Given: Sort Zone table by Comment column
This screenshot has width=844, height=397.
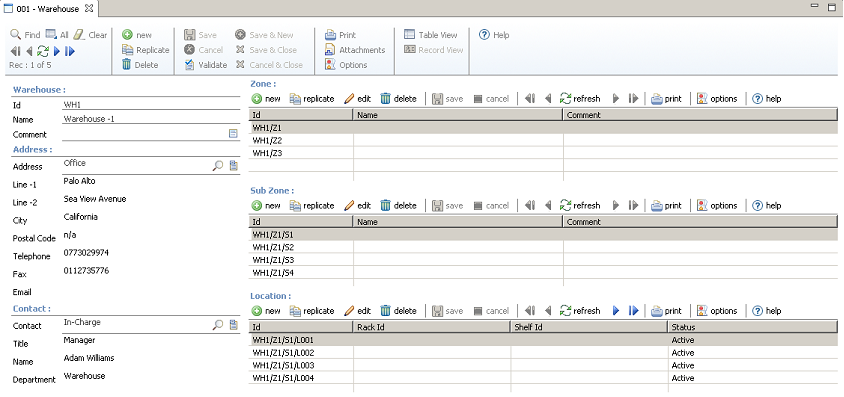Looking at the screenshot, I should pos(701,115).
